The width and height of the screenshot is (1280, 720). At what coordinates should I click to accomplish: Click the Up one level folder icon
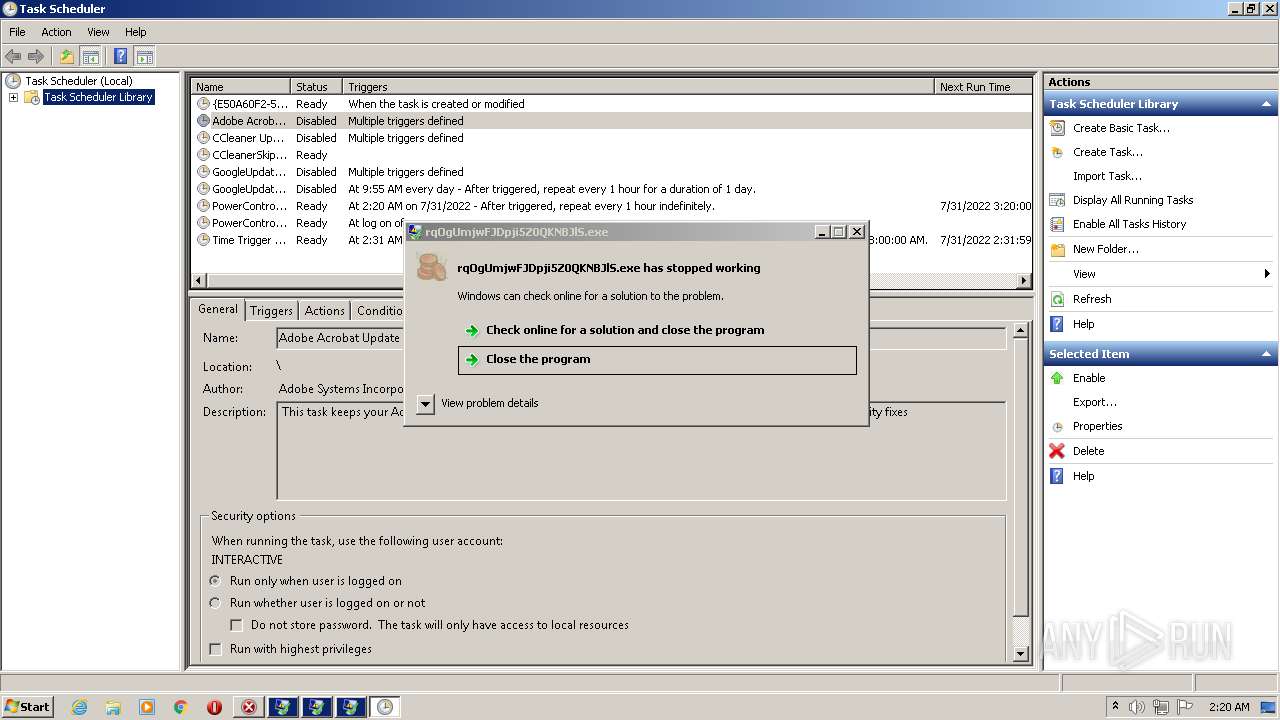pos(67,57)
